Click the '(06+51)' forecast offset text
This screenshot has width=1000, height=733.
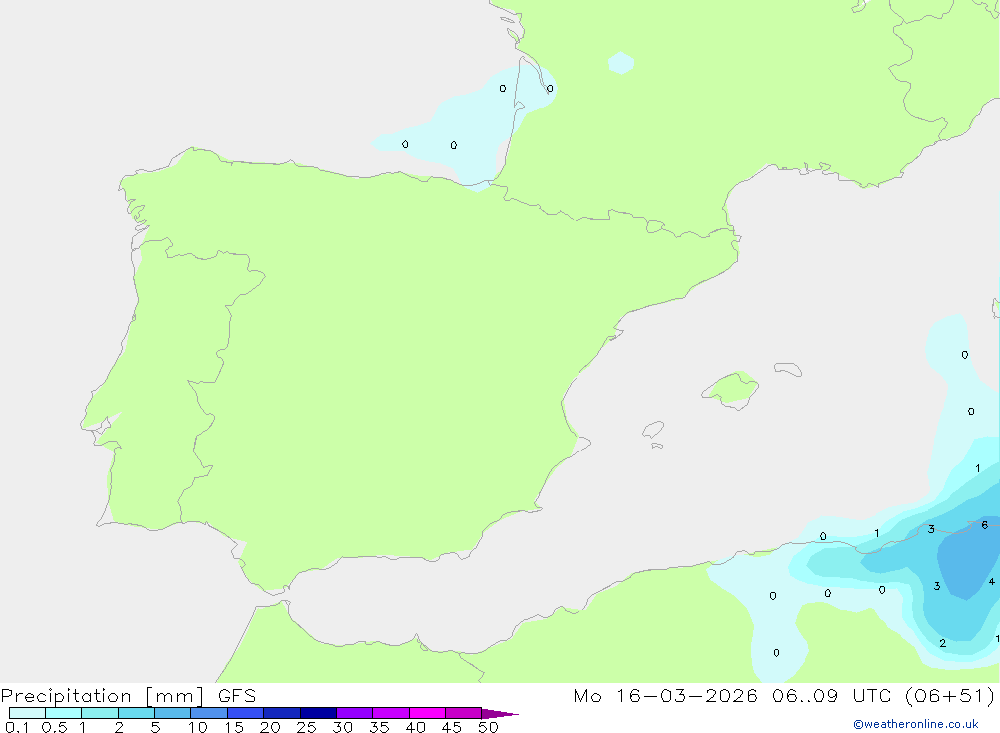click(950, 696)
